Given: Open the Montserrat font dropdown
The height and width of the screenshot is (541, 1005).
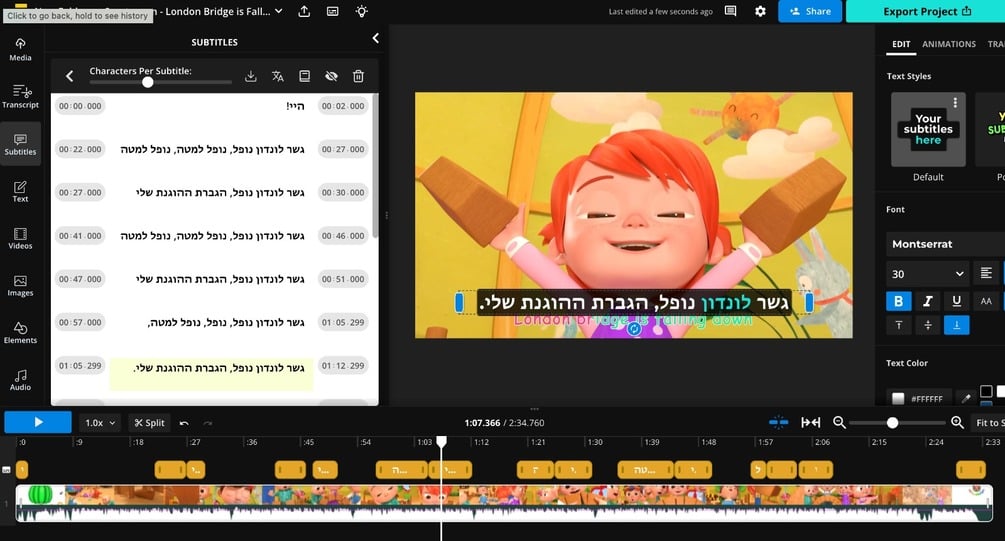Looking at the screenshot, I should click(945, 244).
